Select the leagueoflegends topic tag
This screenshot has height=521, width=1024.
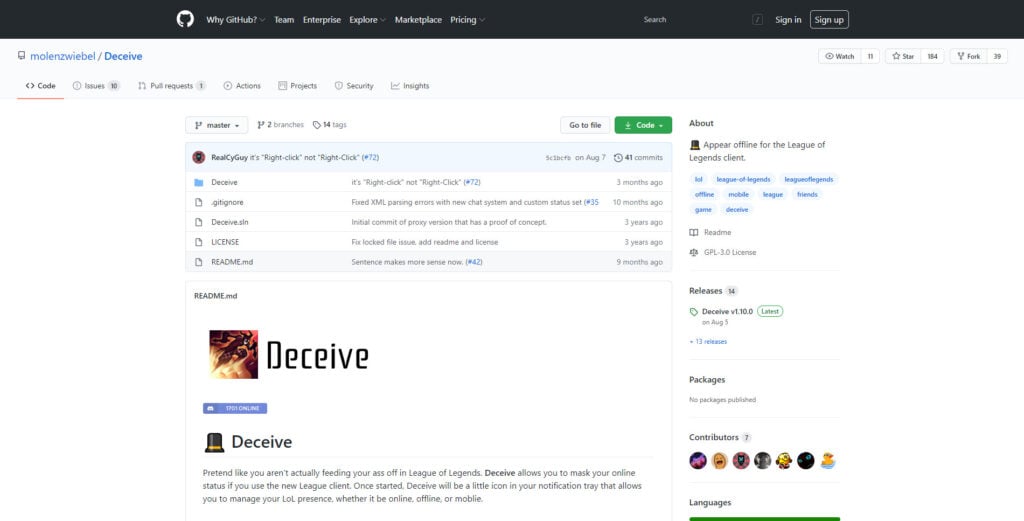pos(808,179)
